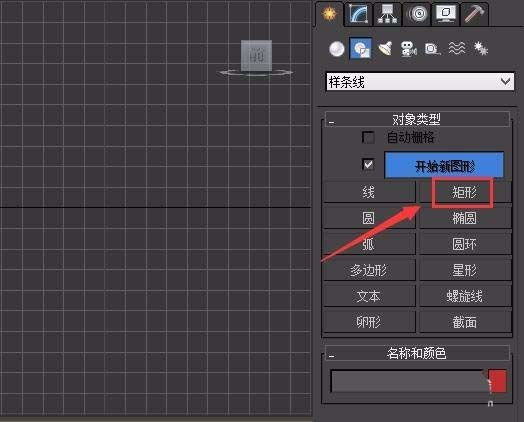
Task: Choose the 卵形 egg shape button
Action: (369, 322)
